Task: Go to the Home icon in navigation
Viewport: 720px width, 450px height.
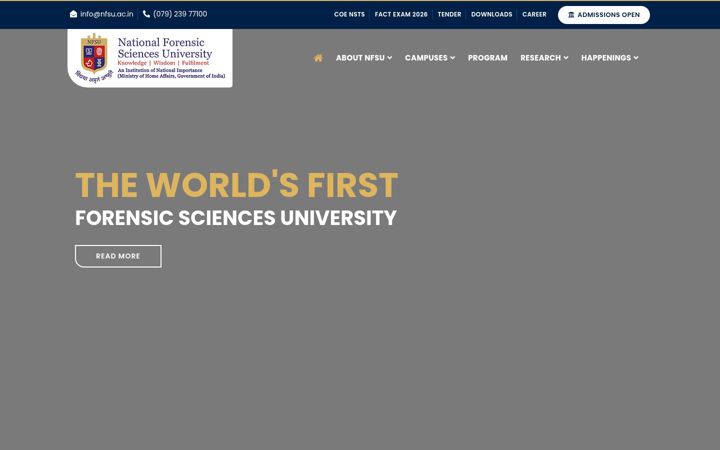Action: (x=318, y=58)
